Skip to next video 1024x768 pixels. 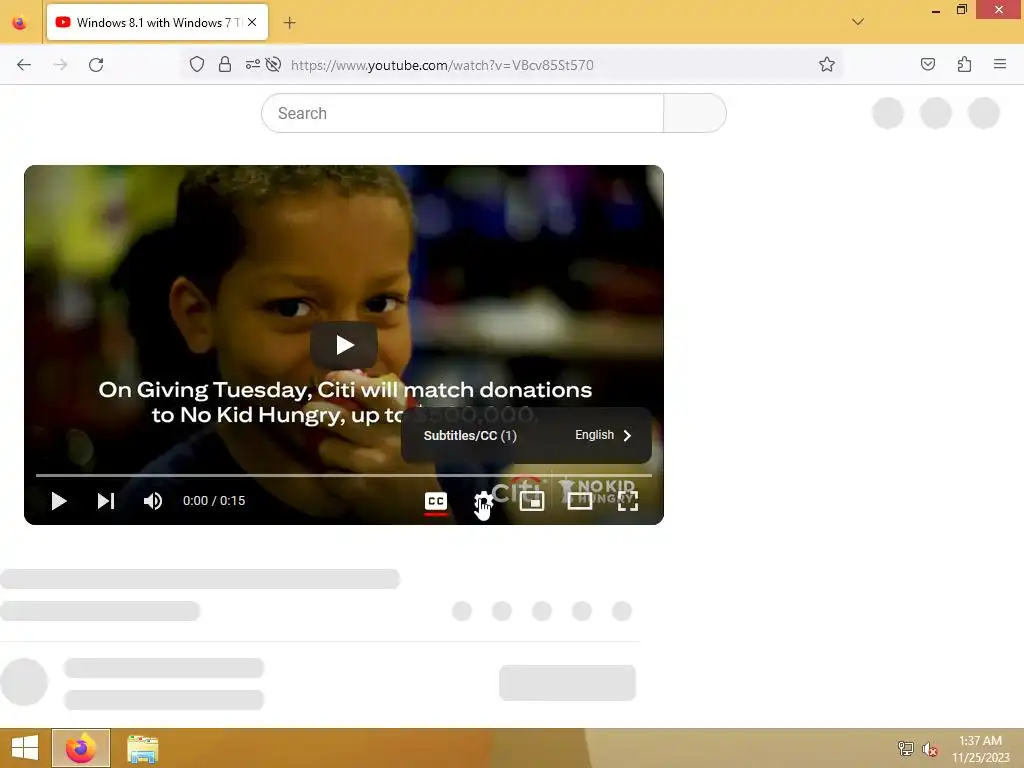[106, 501]
